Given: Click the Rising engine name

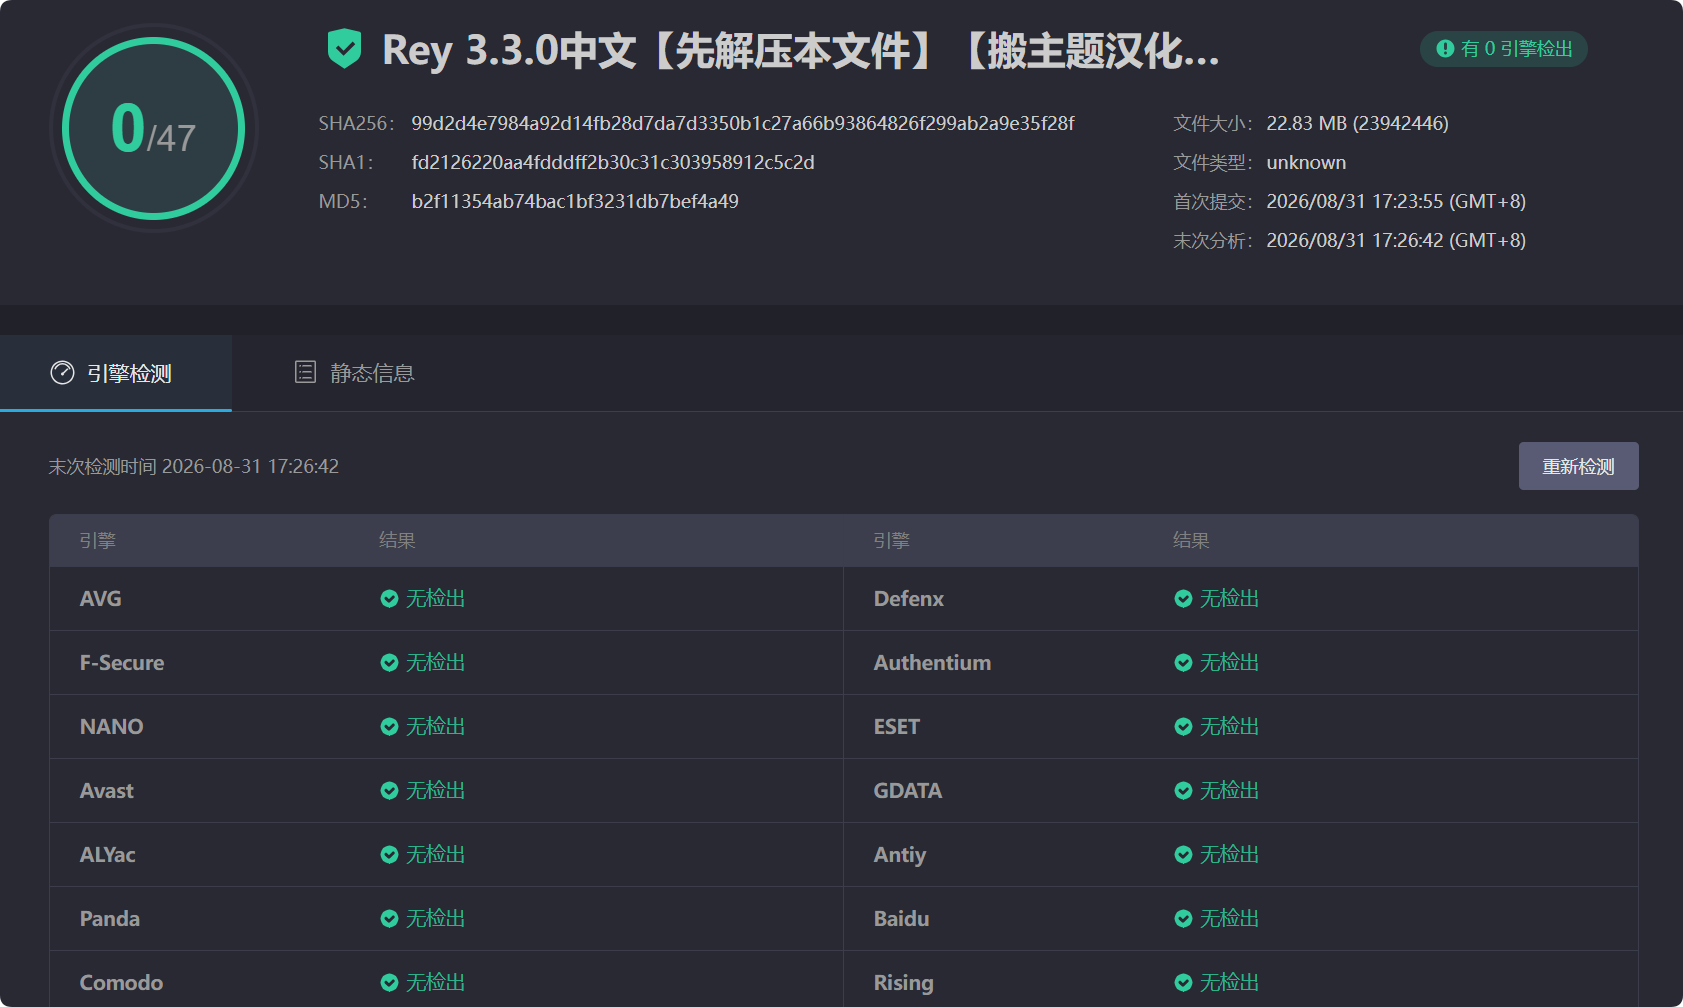Looking at the screenshot, I should coord(904,983).
